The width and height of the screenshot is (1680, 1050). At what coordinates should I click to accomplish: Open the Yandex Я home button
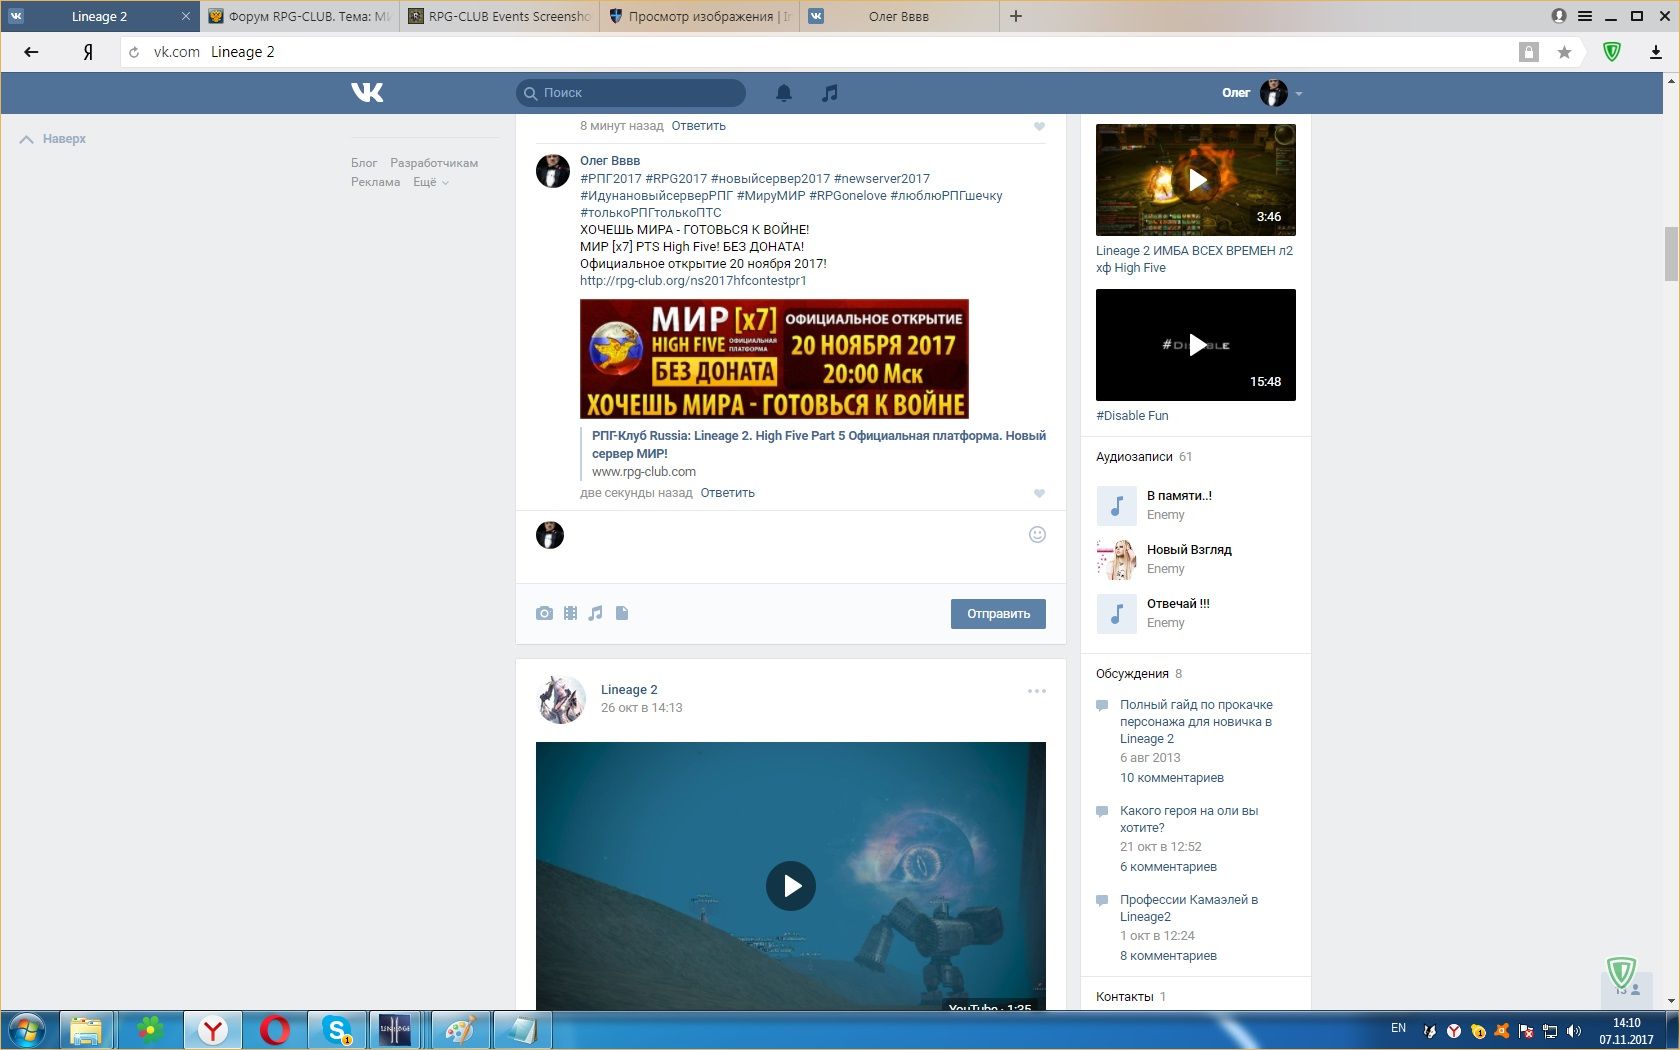[x=88, y=52]
